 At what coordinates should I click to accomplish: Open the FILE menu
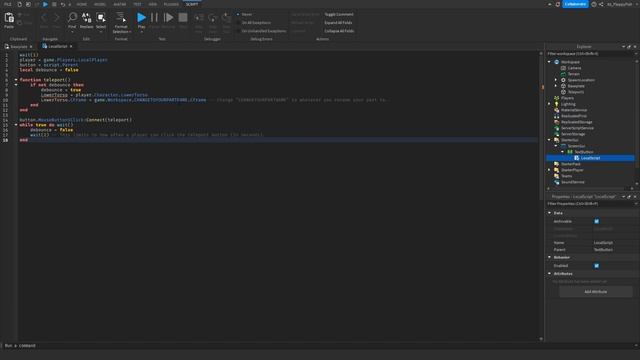pyautogui.click(x=8, y=4)
